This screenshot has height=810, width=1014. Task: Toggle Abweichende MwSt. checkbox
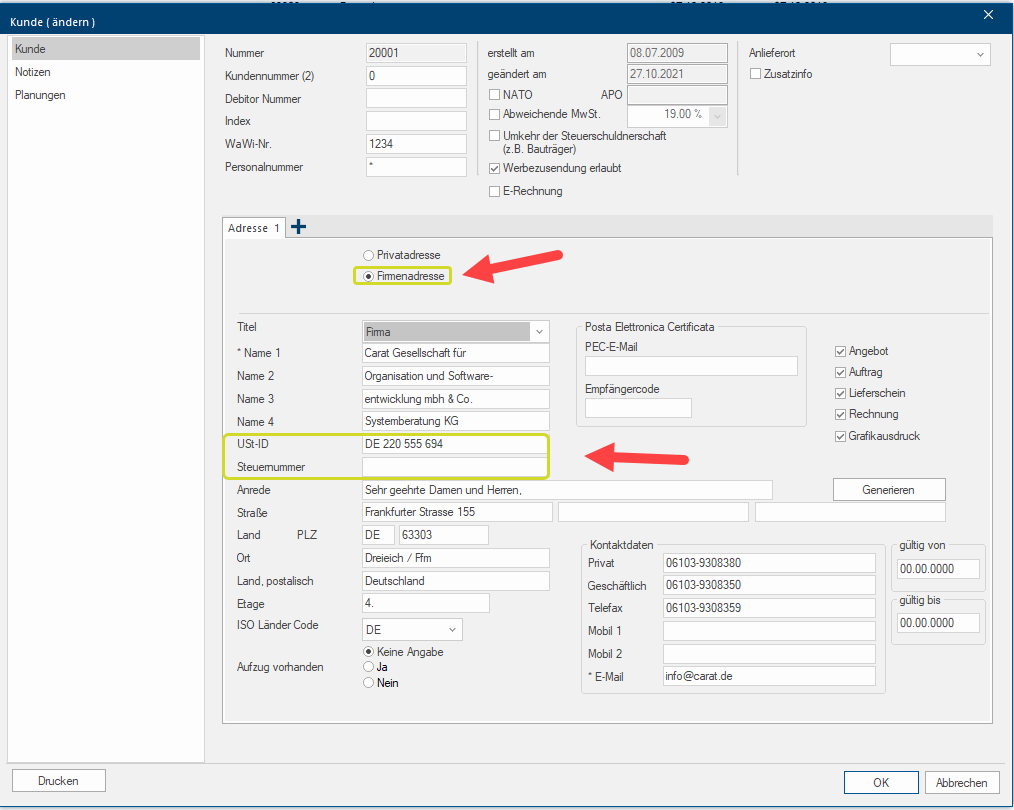(x=495, y=114)
